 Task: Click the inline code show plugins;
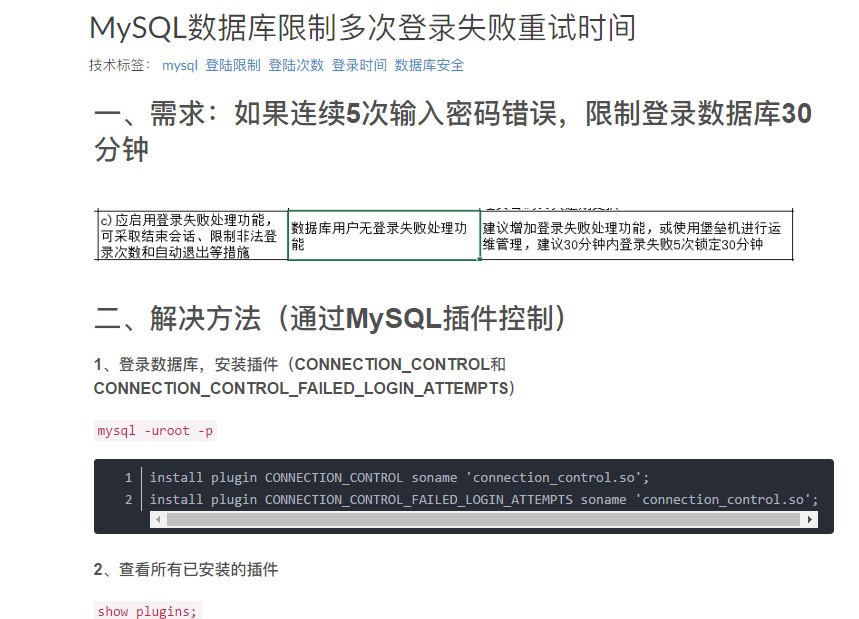[x=147, y=611]
